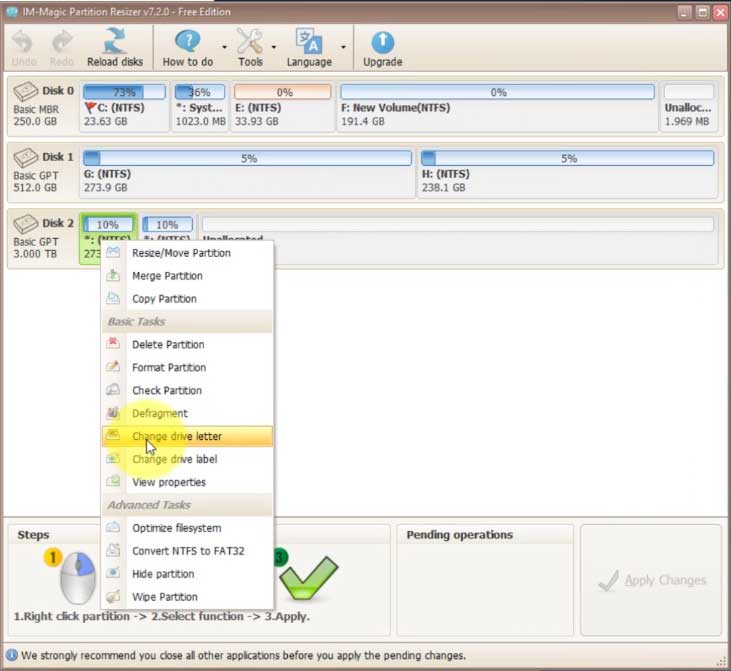Click the Wipe Partition menu icon
The width and height of the screenshot is (731, 671).
tap(113, 595)
